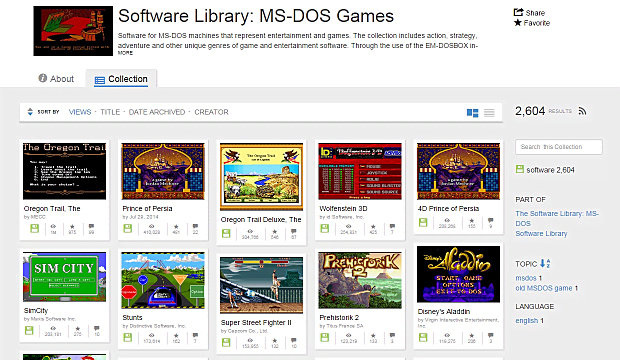Click the TOPIC sort order icon
This screenshot has height=360, width=620.
[545, 263]
